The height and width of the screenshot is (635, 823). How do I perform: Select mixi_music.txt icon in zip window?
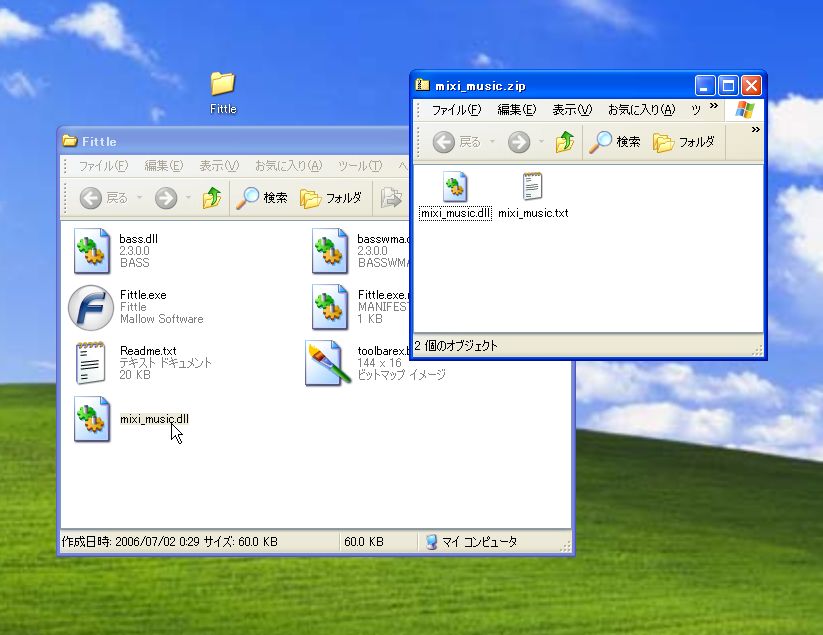pos(532,186)
